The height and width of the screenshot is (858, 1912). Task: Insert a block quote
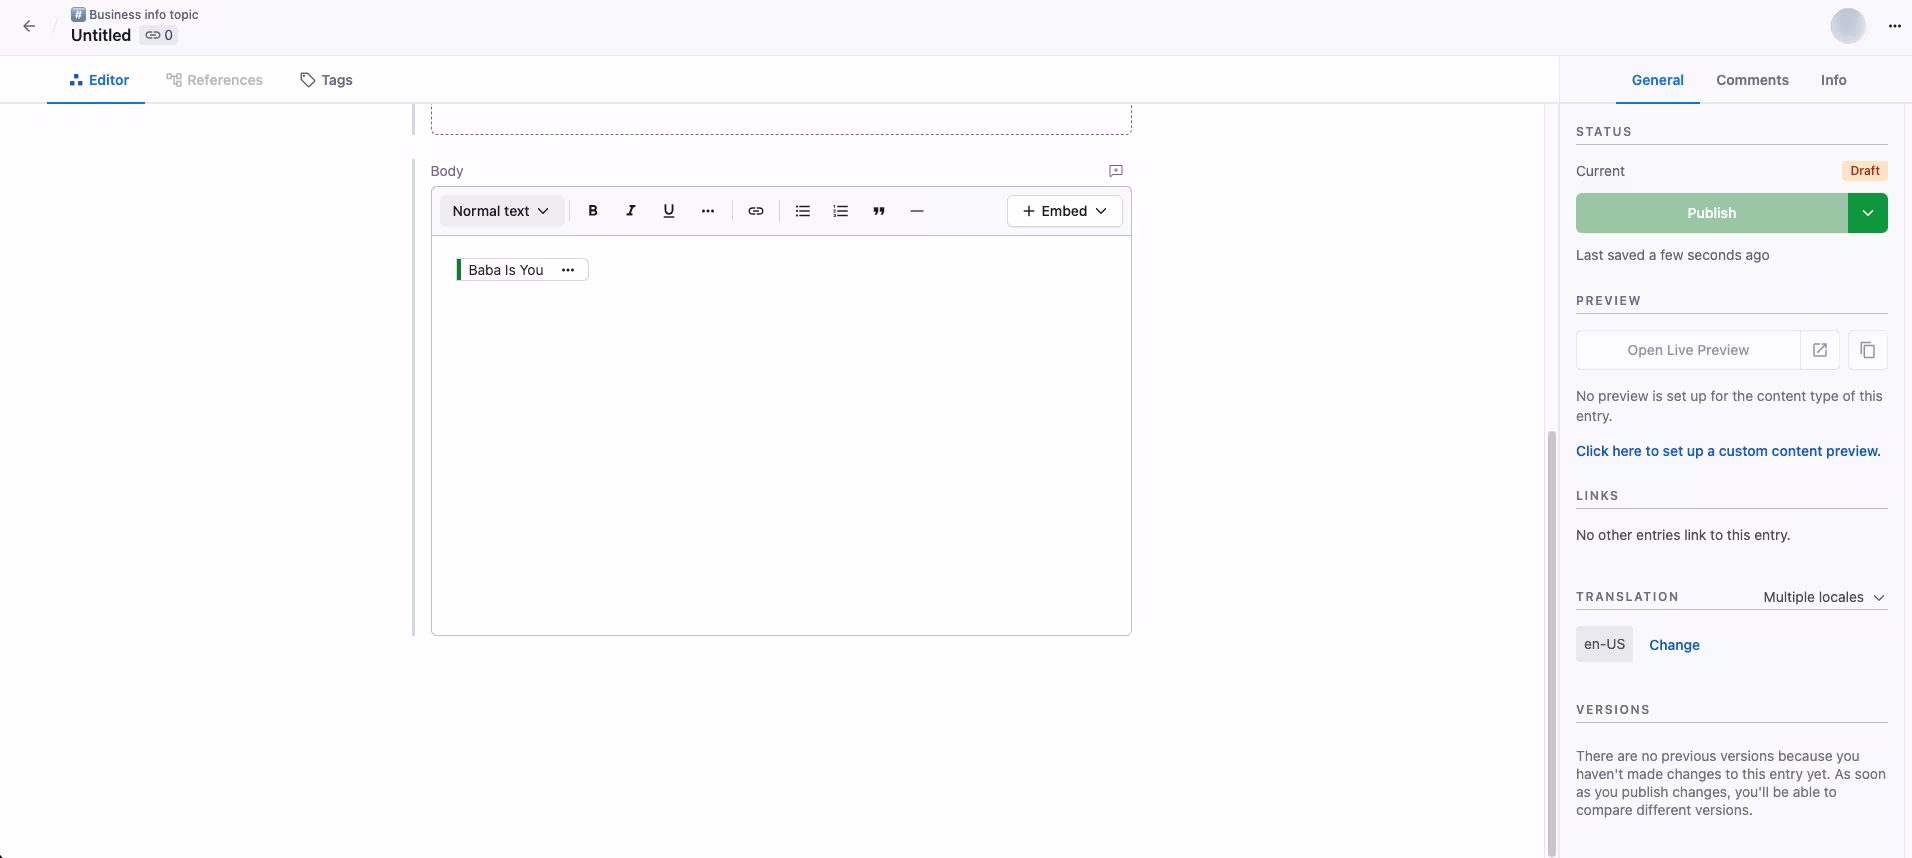[x=879, y=211]
